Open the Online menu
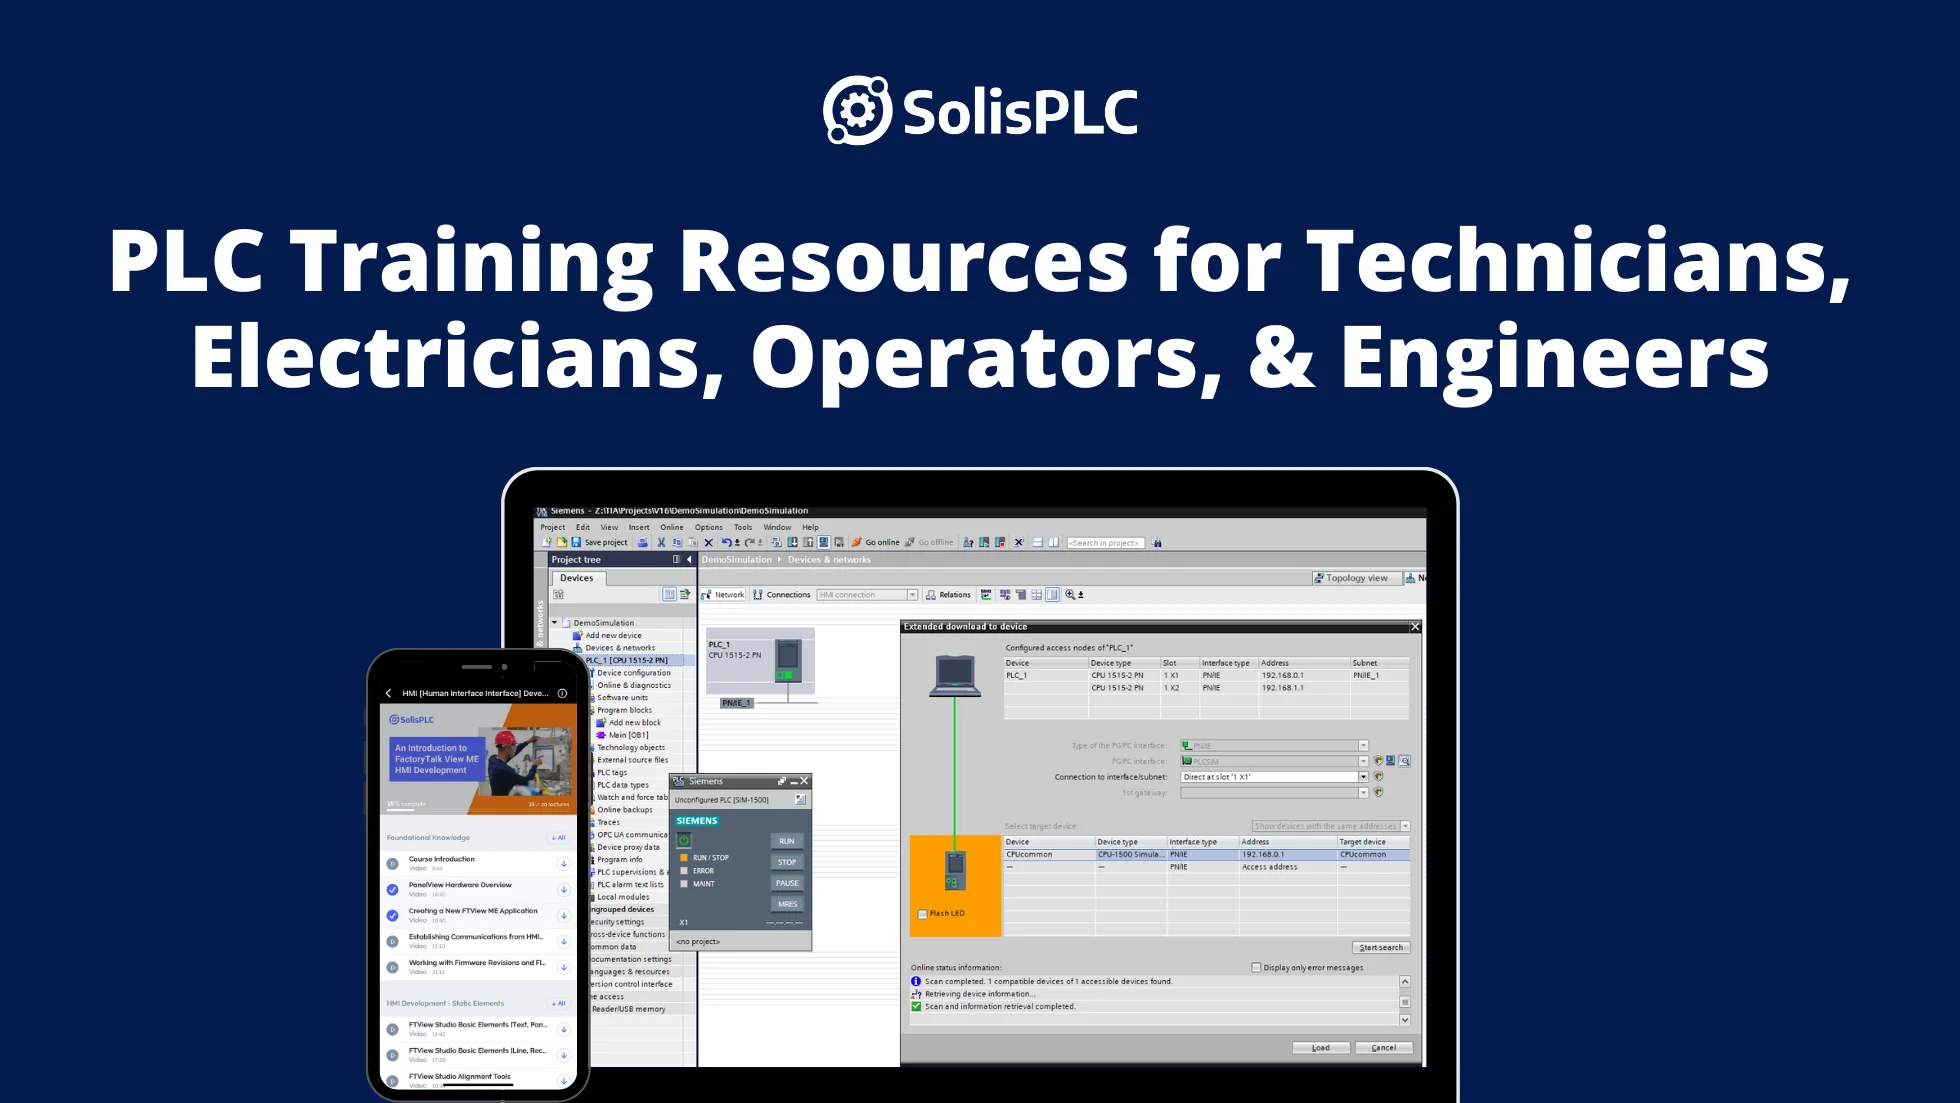The image size is (1960, 1103). 671,527
